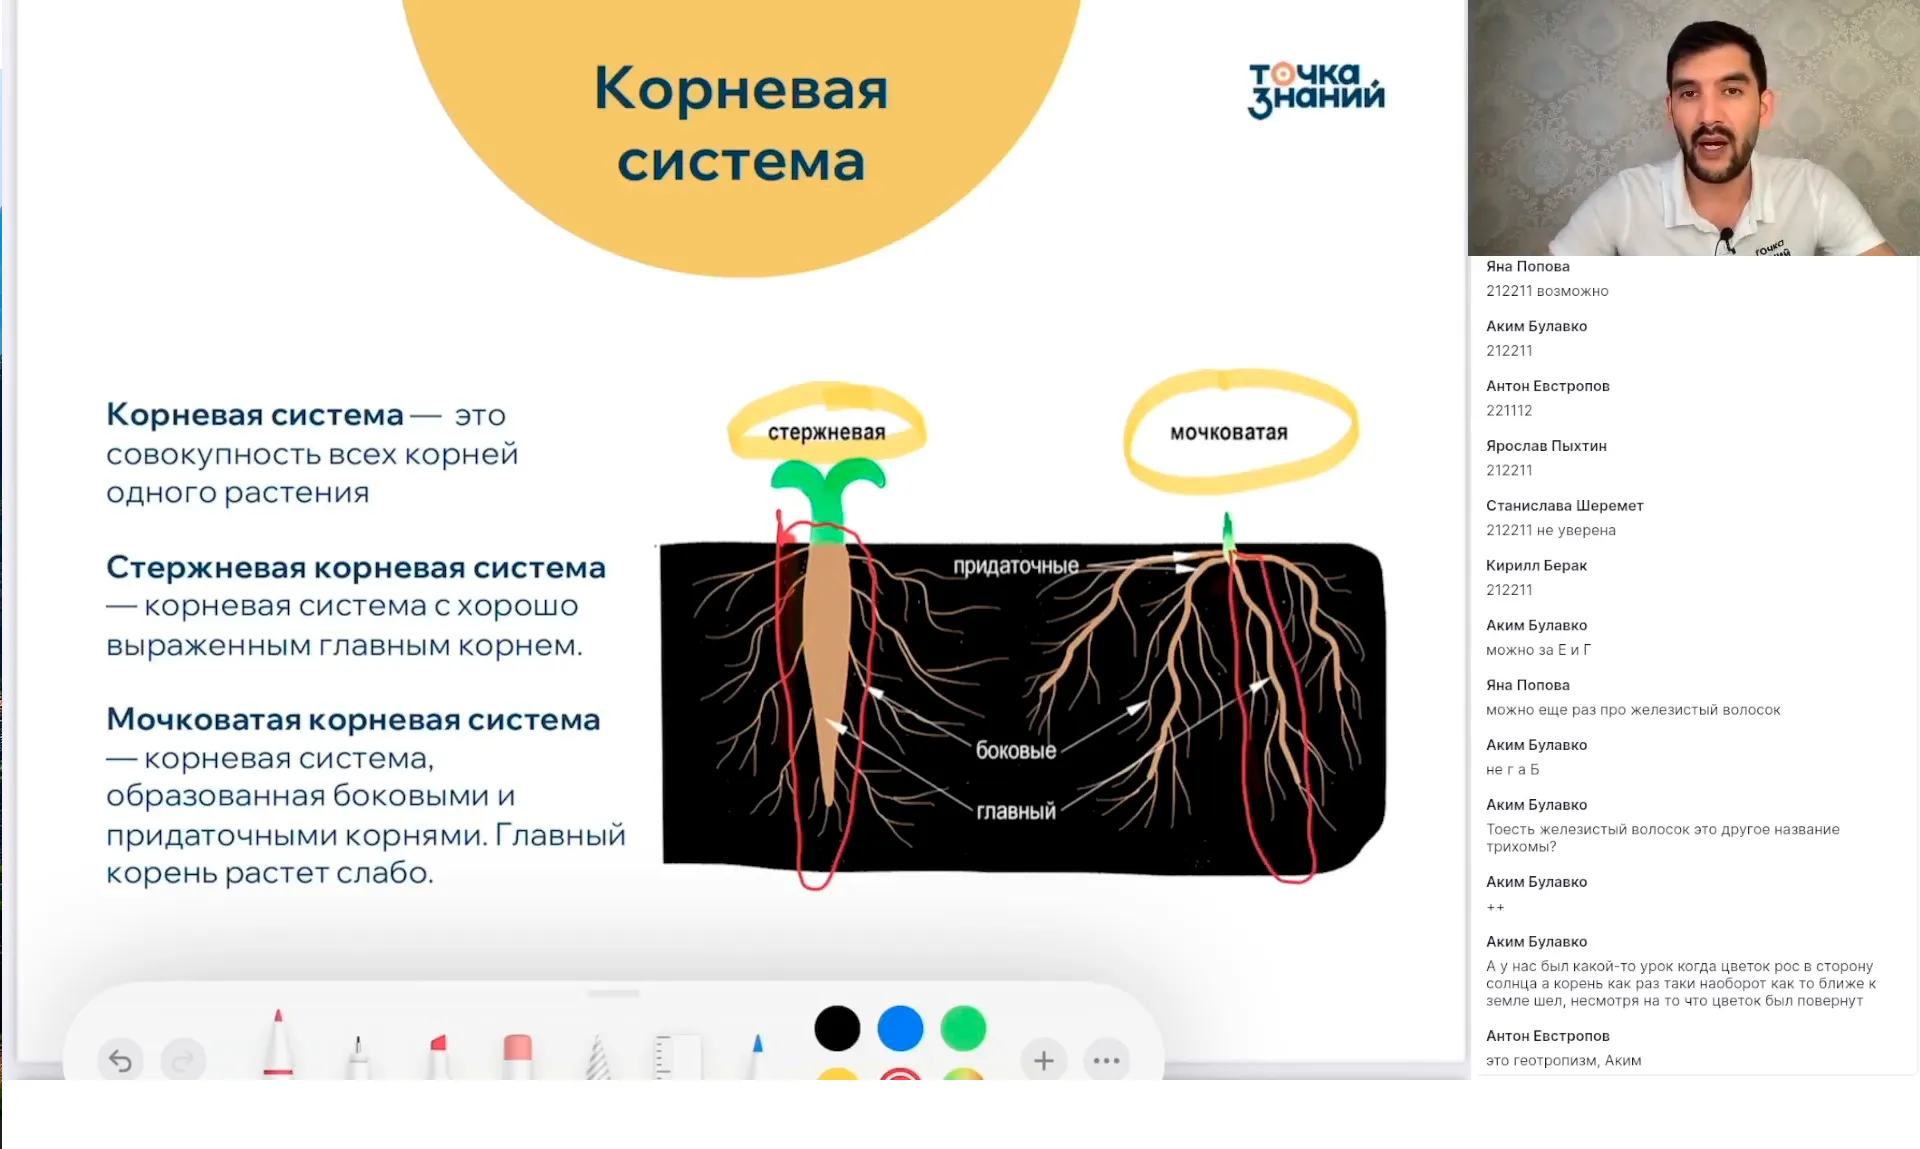Click the Точка Знаний logo
Viewport: 1920px width, 1149px height.
point(1313,90)
